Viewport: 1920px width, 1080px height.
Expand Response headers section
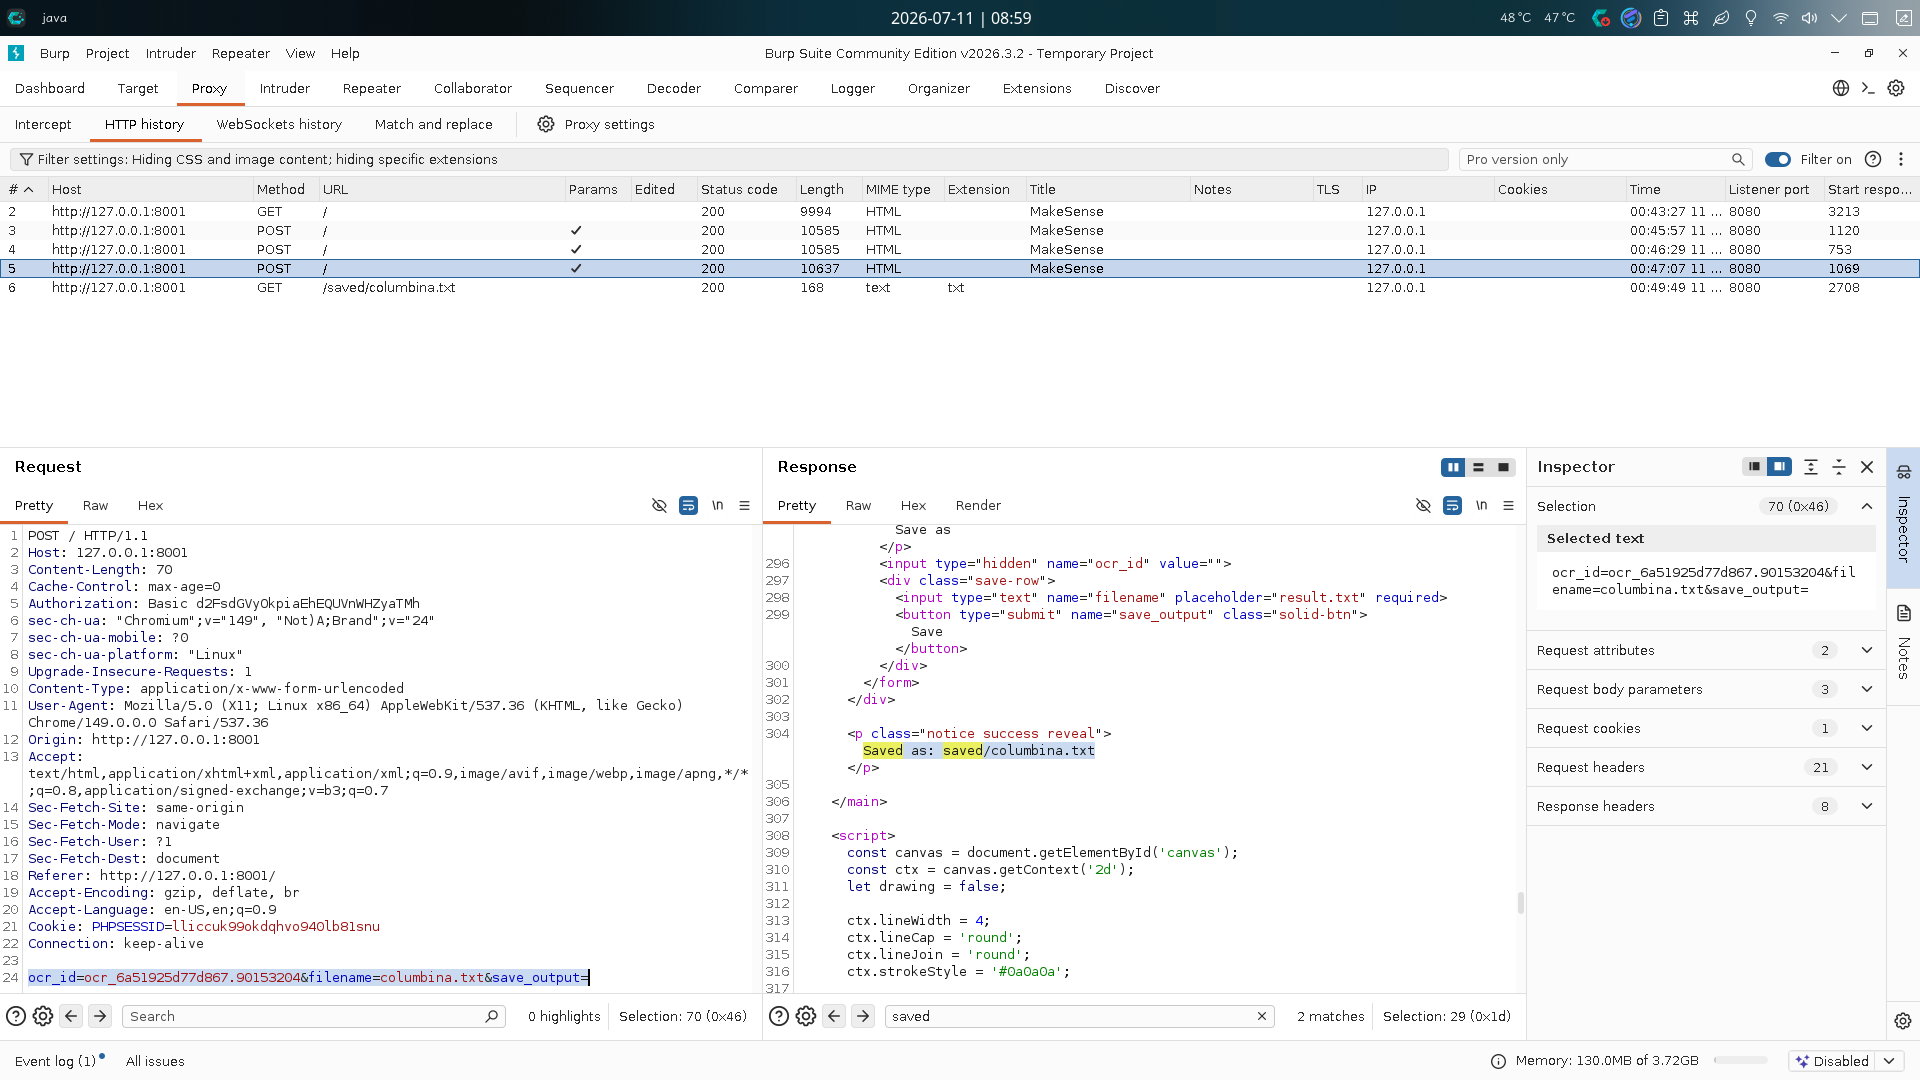click(1867, 806)
